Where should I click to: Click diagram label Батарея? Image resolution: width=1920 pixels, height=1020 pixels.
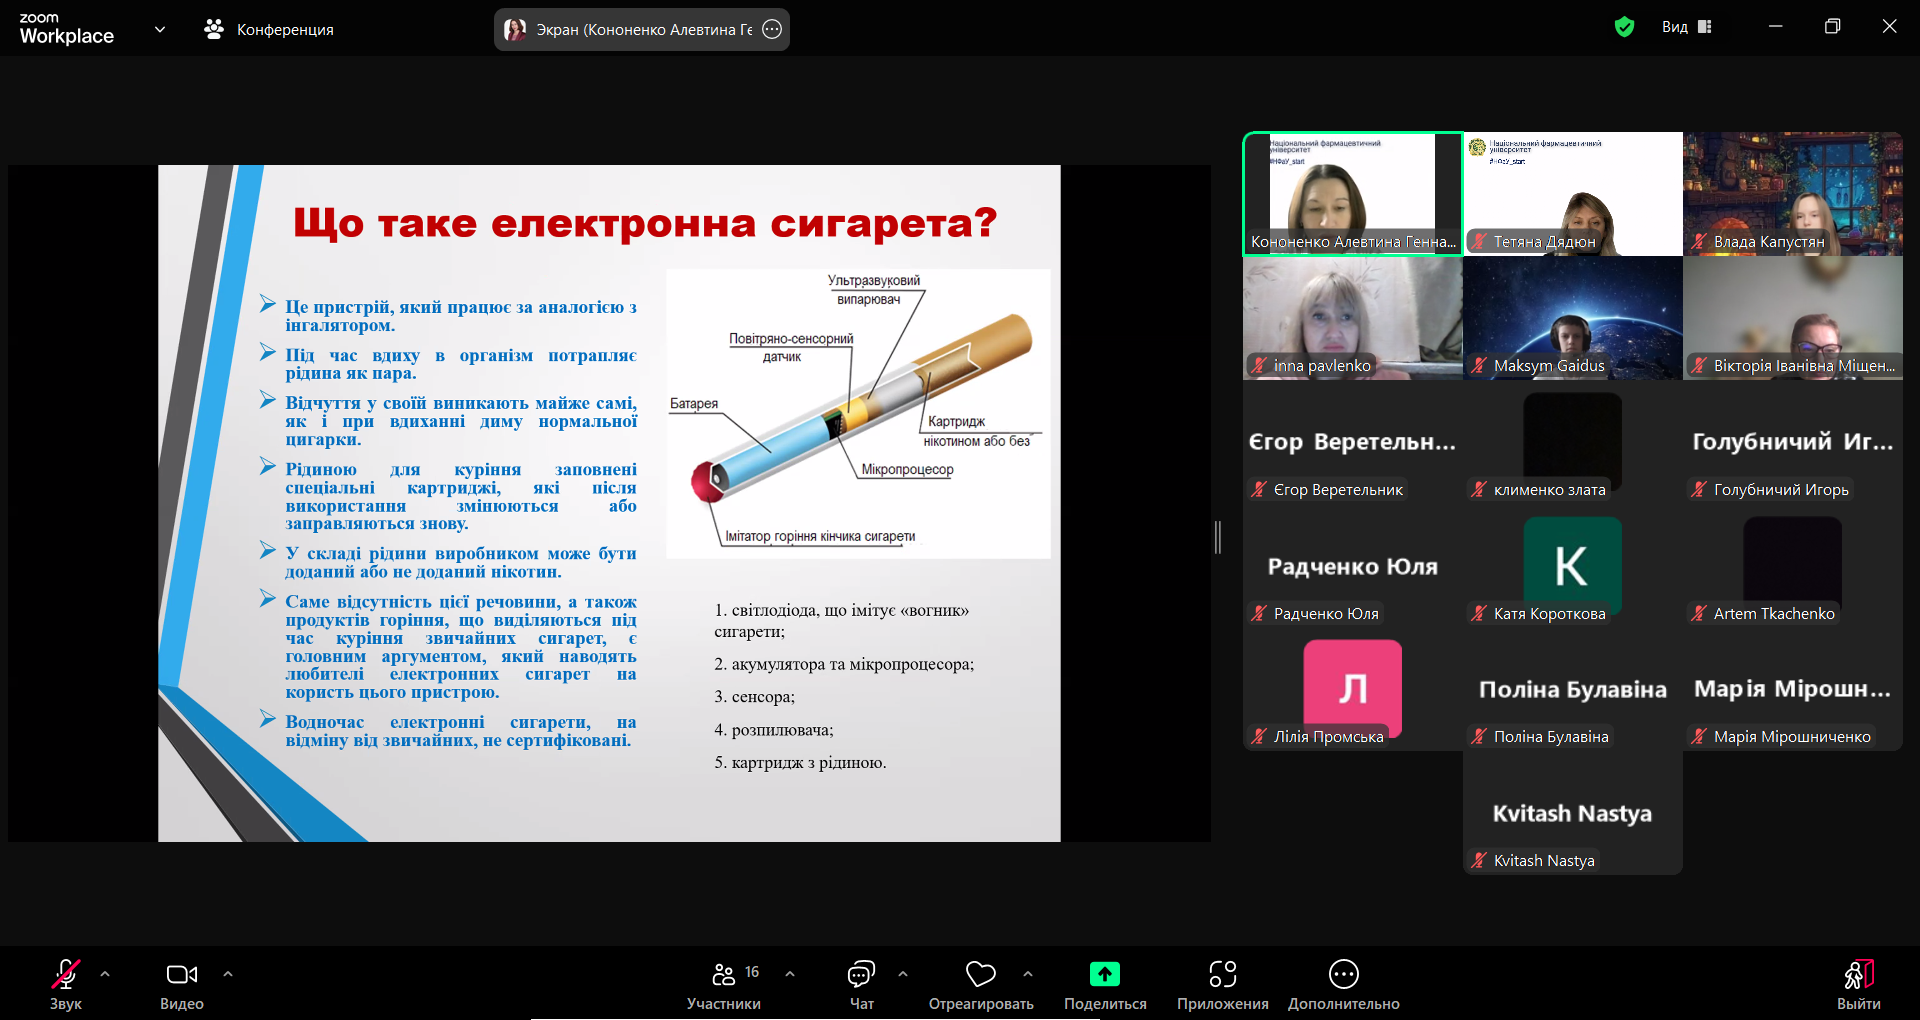point(694,403)
